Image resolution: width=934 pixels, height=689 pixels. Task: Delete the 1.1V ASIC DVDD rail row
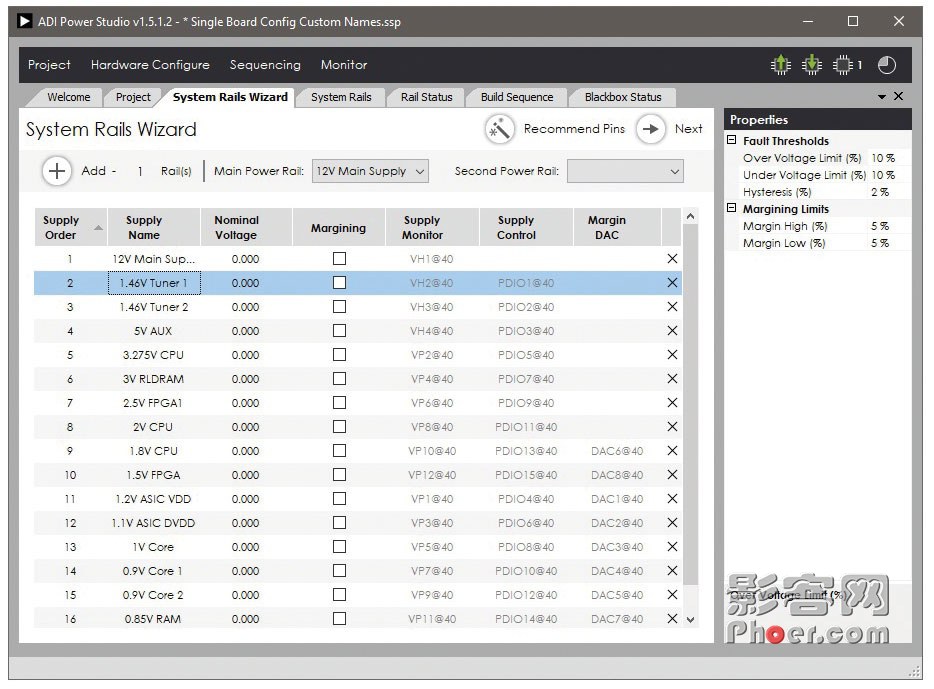pos(672,522)
